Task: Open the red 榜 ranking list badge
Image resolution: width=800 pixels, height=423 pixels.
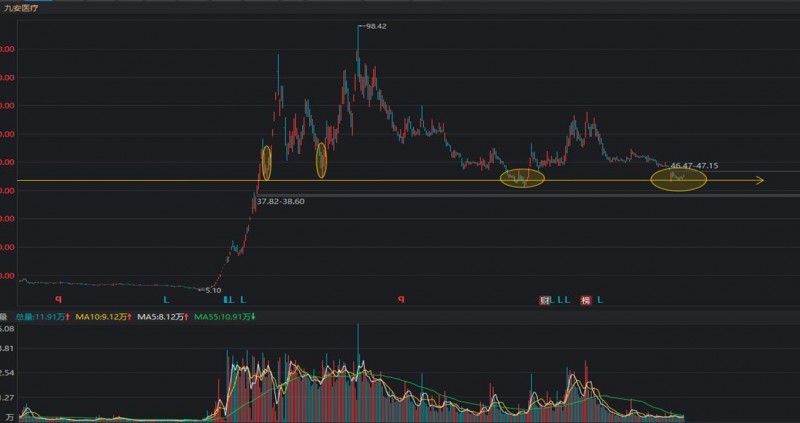Action: pos(586,300)
